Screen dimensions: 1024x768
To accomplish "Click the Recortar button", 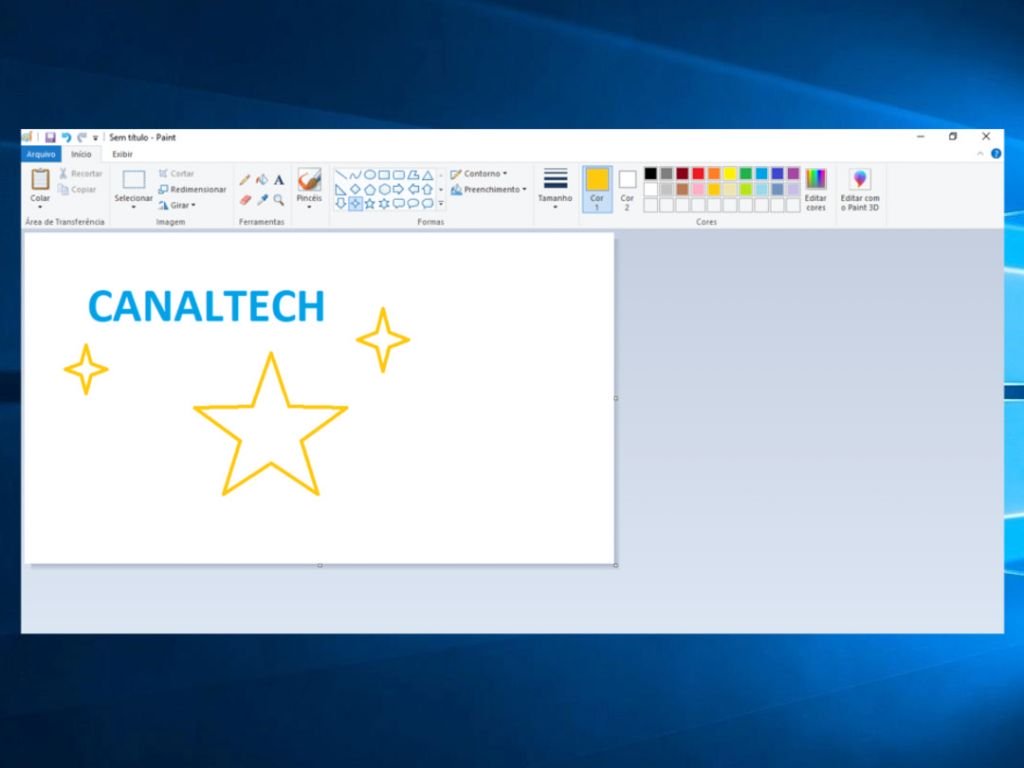I will 81,173.
